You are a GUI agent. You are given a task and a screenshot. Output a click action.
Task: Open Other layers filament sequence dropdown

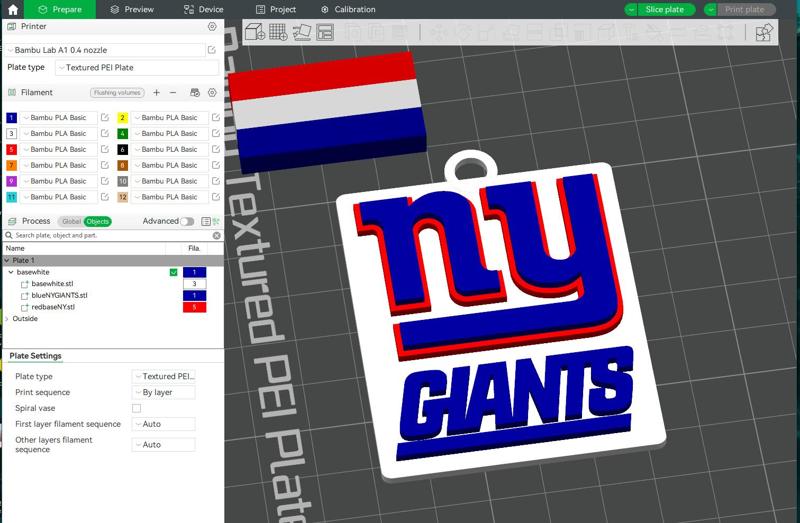pos(163,444)
